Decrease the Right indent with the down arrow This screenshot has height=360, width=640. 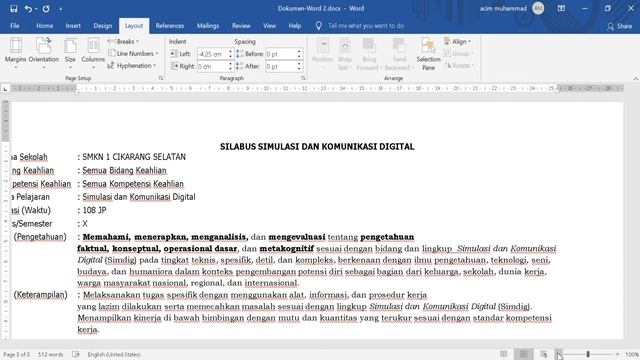coord(230,69)
